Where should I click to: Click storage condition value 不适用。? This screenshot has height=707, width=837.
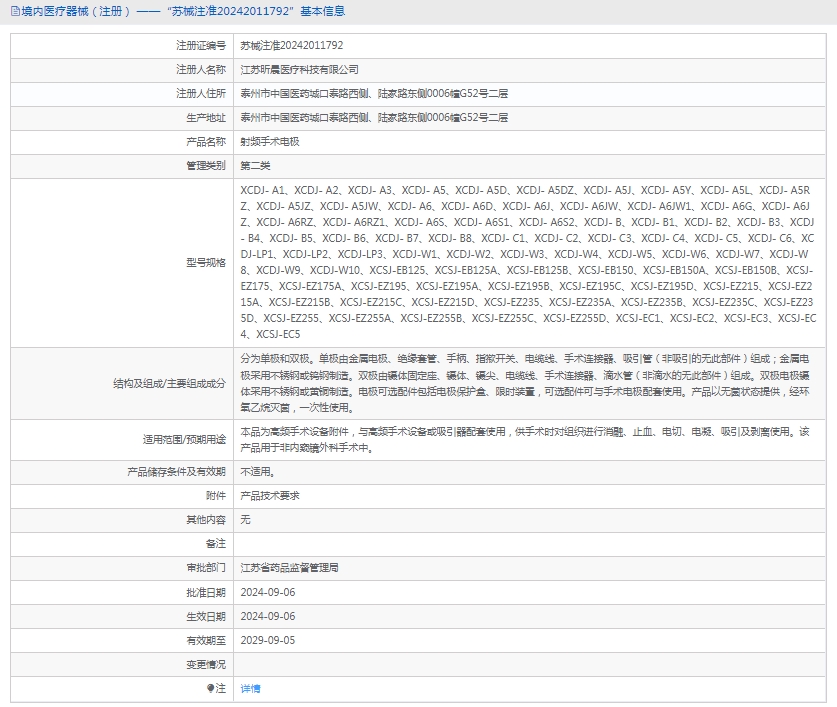click(x=257, y=472)
